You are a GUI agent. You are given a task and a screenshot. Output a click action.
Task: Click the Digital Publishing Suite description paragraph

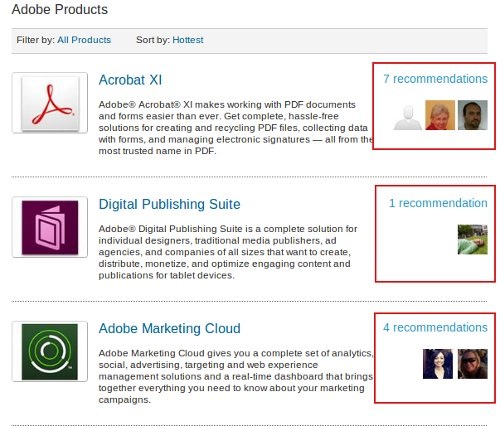pos(228,252)
